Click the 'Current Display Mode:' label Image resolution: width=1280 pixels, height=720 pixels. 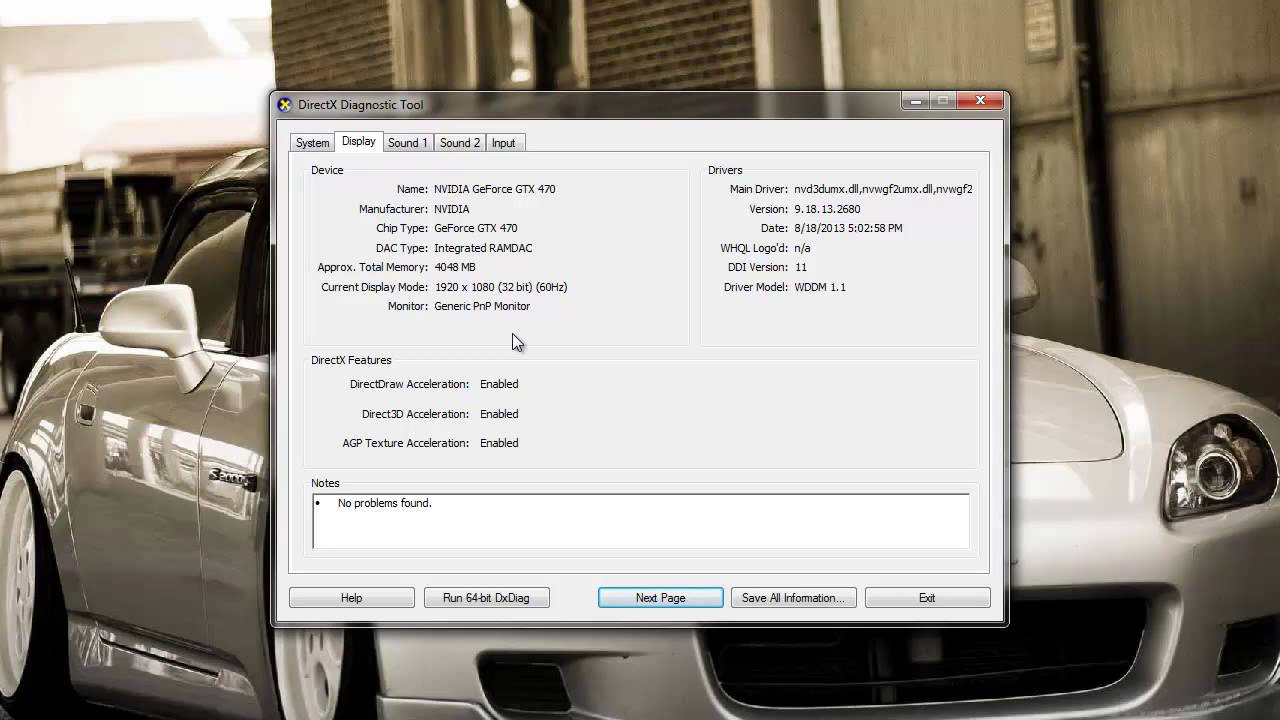(374, 287)
